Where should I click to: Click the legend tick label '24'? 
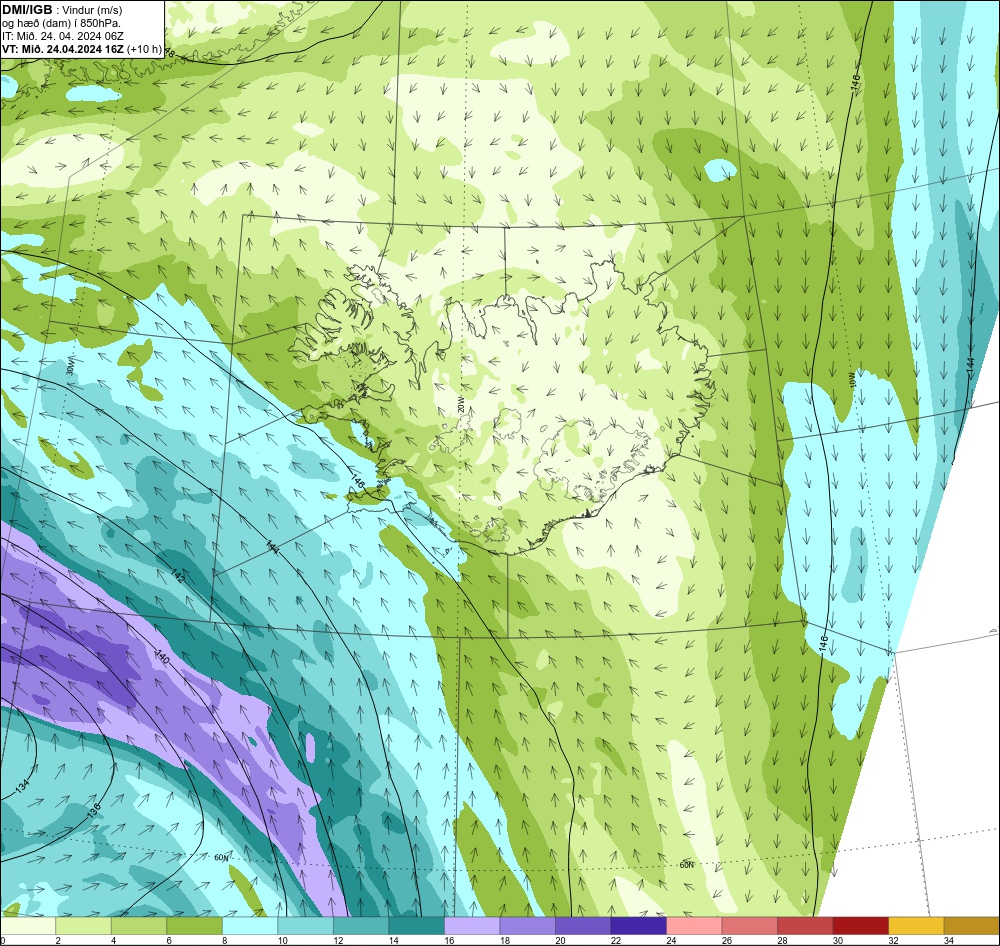671,940
